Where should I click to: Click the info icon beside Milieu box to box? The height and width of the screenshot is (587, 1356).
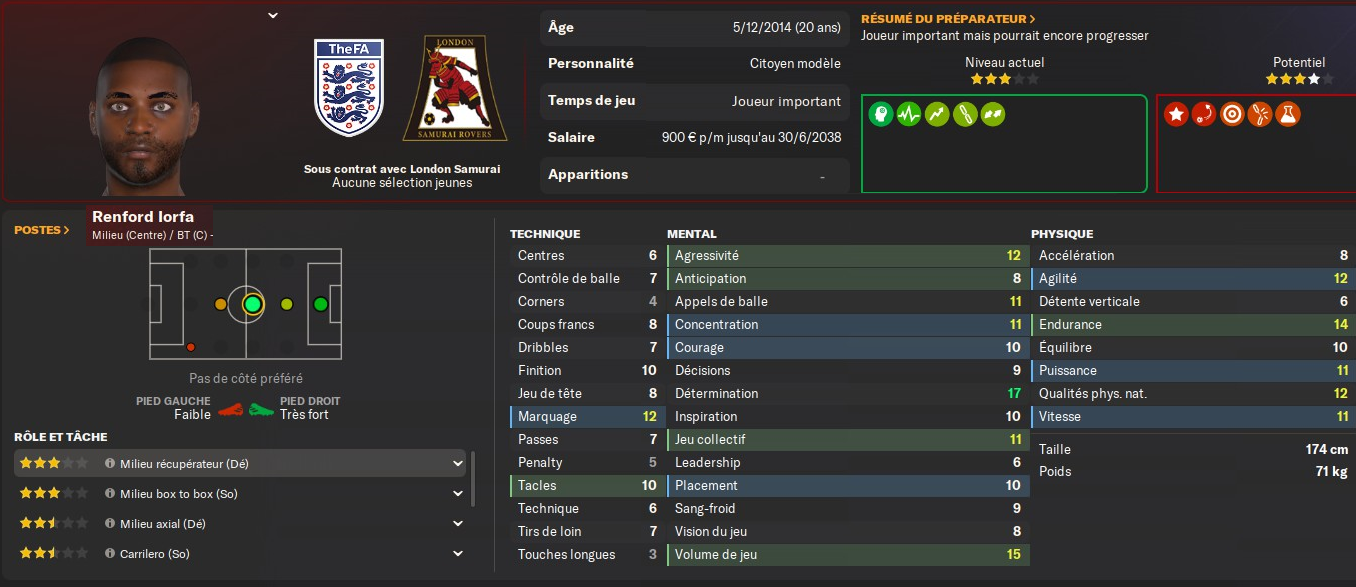click(110, 494)
